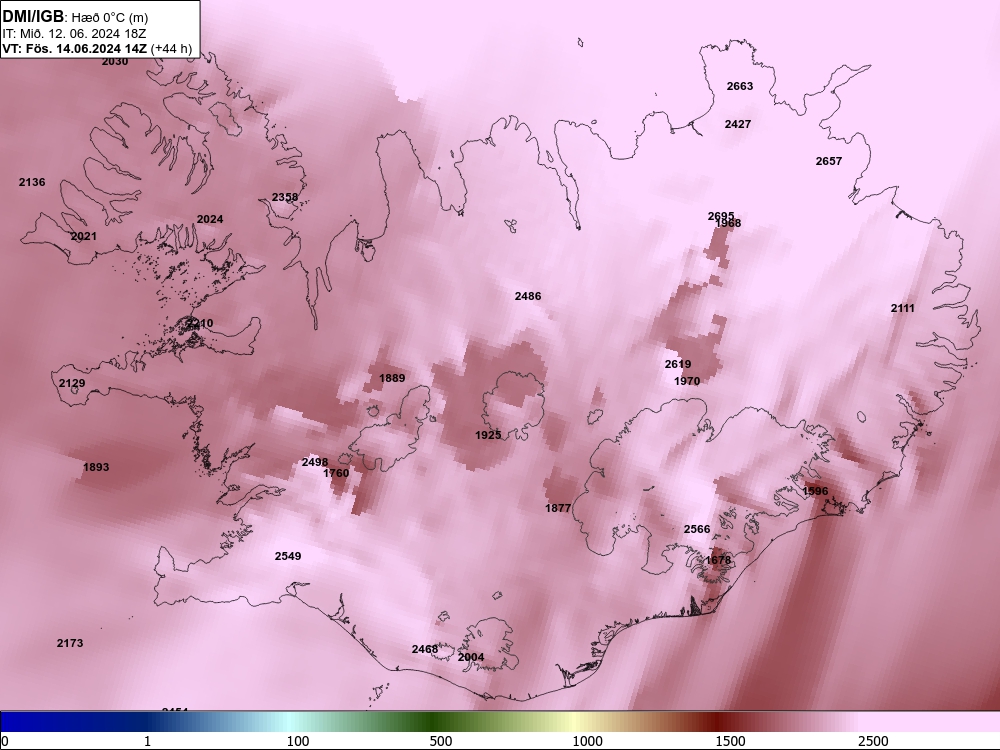
Task: Click the 2021 value on the map
Action: coord(84,237)
